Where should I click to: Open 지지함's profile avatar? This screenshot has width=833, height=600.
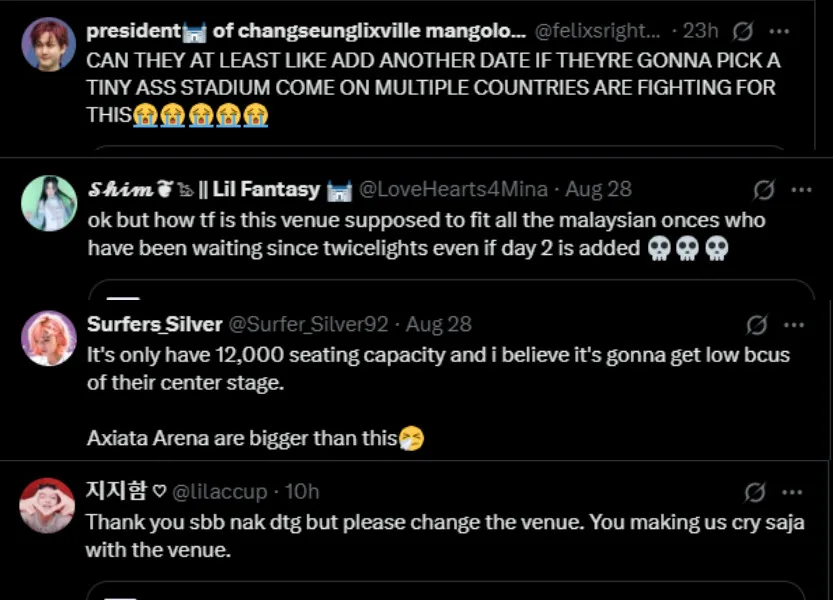(48, 505)
